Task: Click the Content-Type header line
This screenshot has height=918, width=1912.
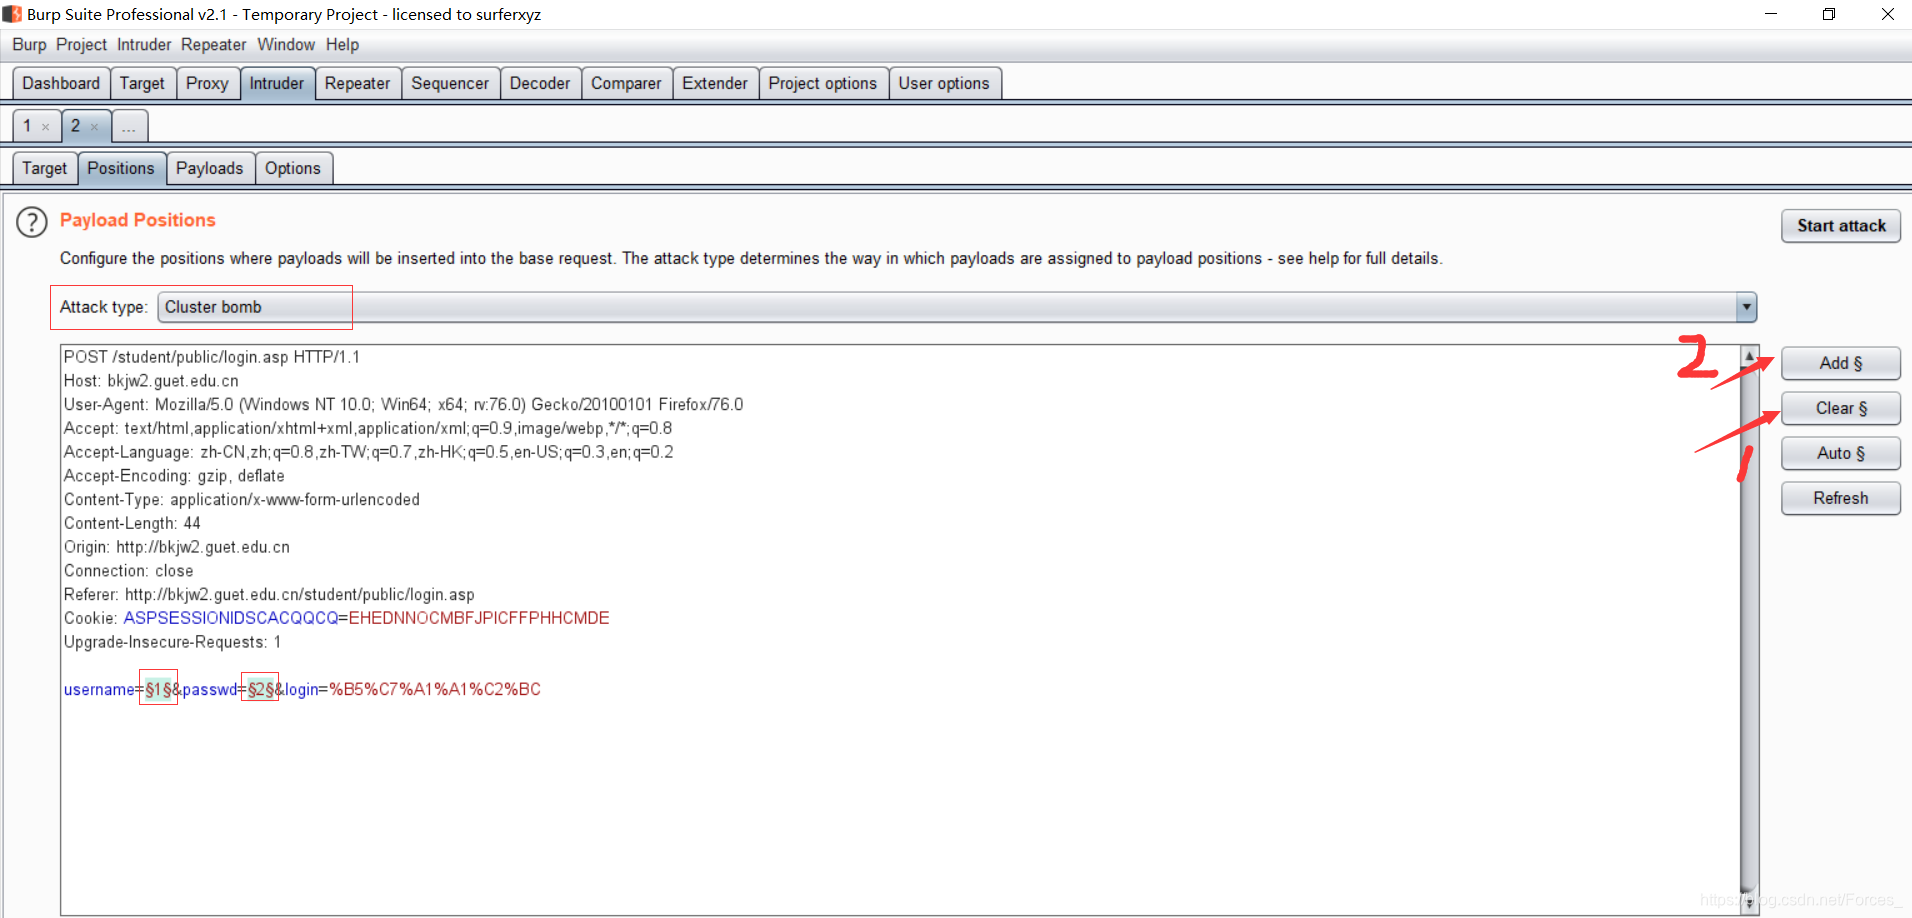Action: point(242,500)
